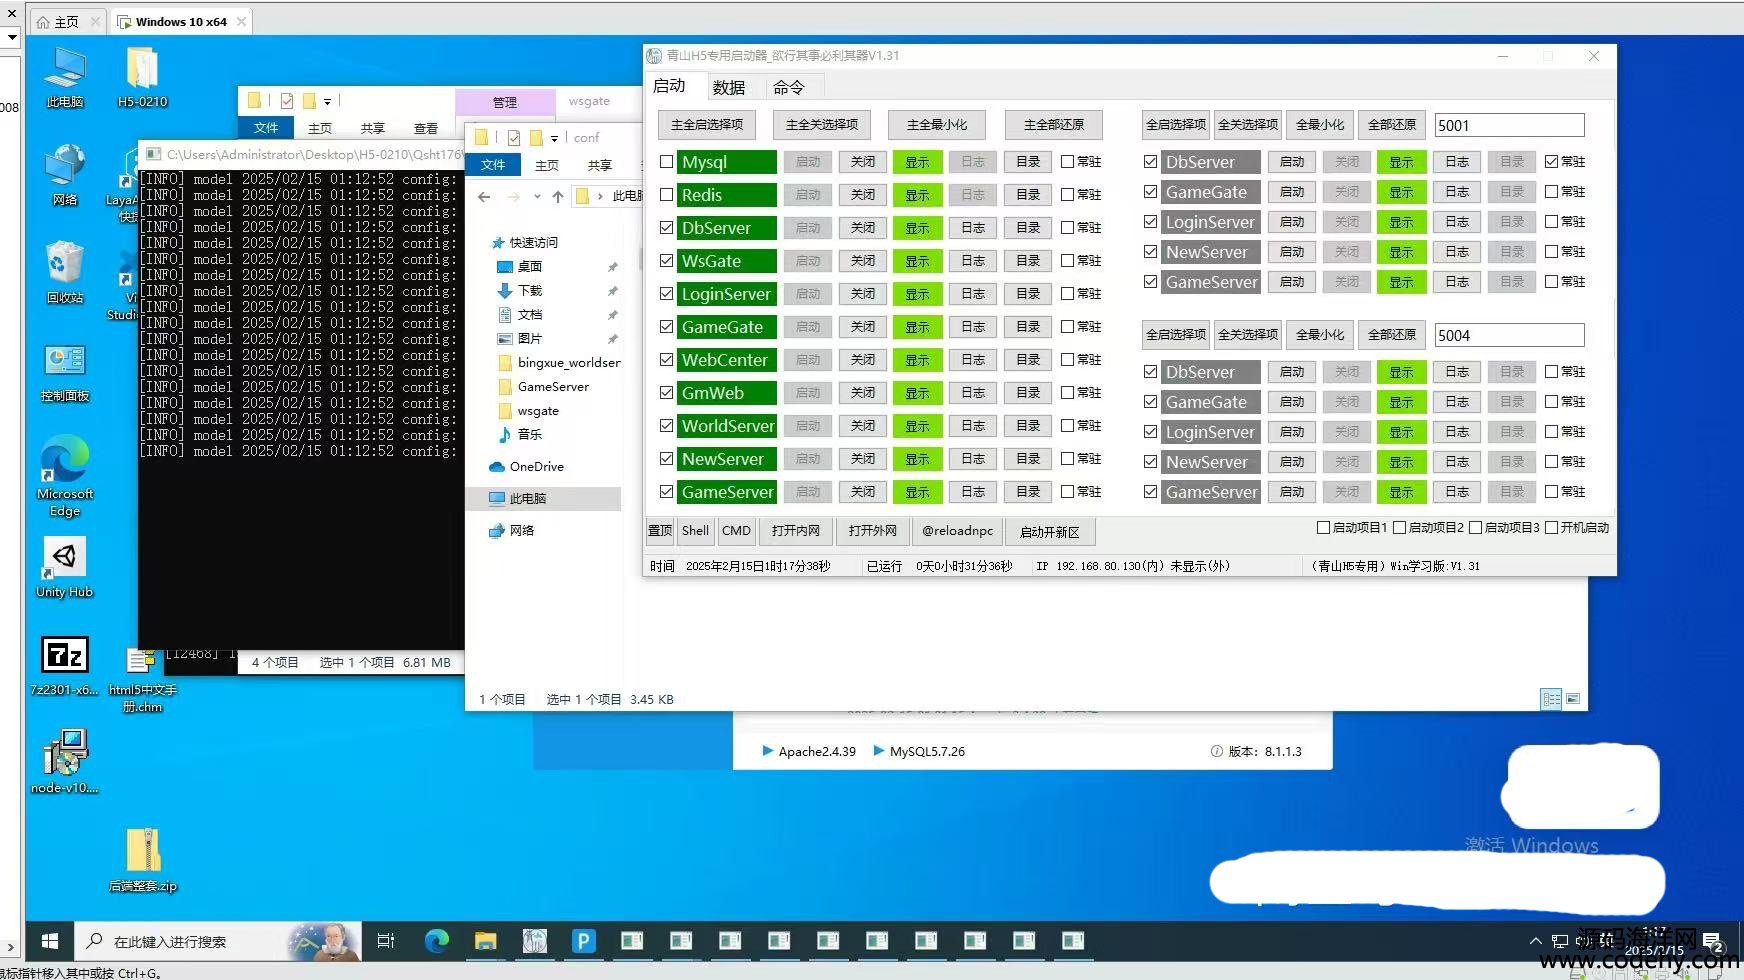This screenshot has width=1744, height=980.
Task: Open the 后端整套.zip archive icon
Action: (142, 860)
